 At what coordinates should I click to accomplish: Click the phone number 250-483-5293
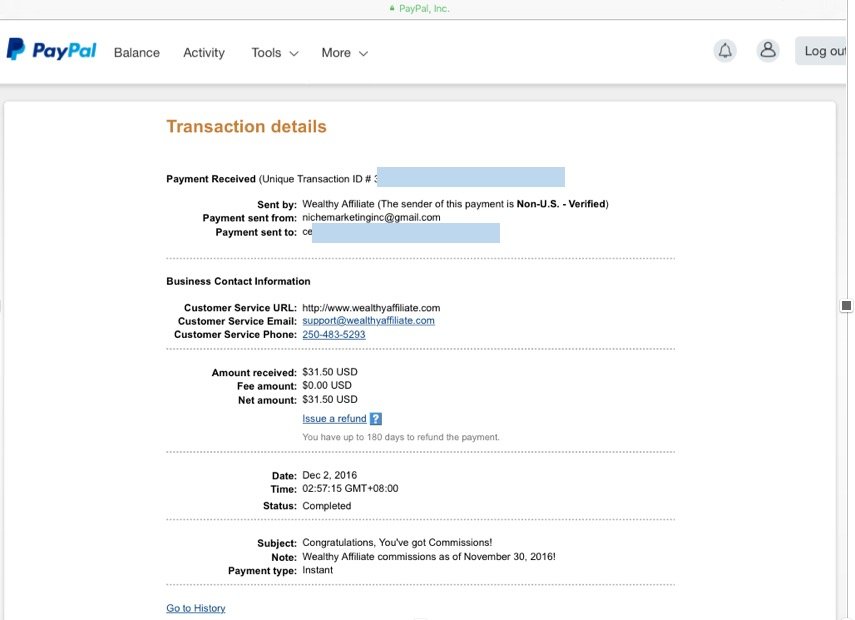tap(334, 334)
